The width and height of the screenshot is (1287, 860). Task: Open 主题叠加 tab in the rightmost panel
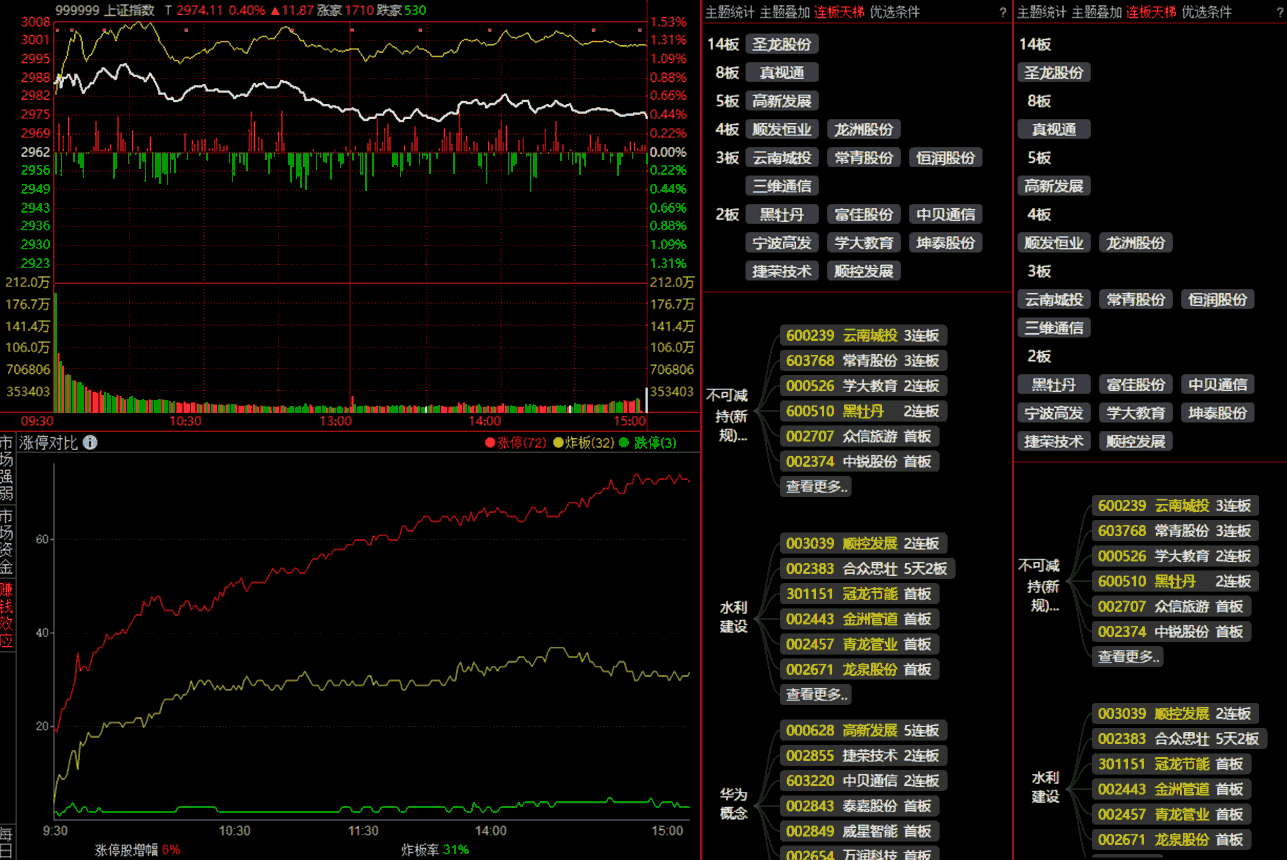pos(1096,12)
